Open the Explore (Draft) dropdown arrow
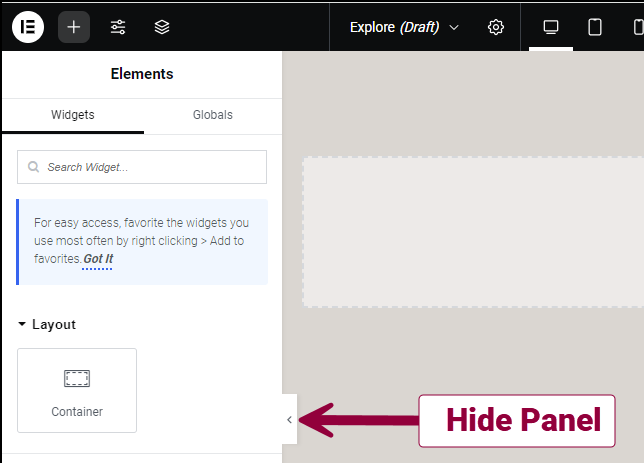The height and width of the screenshot is (463, 644). click(x=454, y=28)
